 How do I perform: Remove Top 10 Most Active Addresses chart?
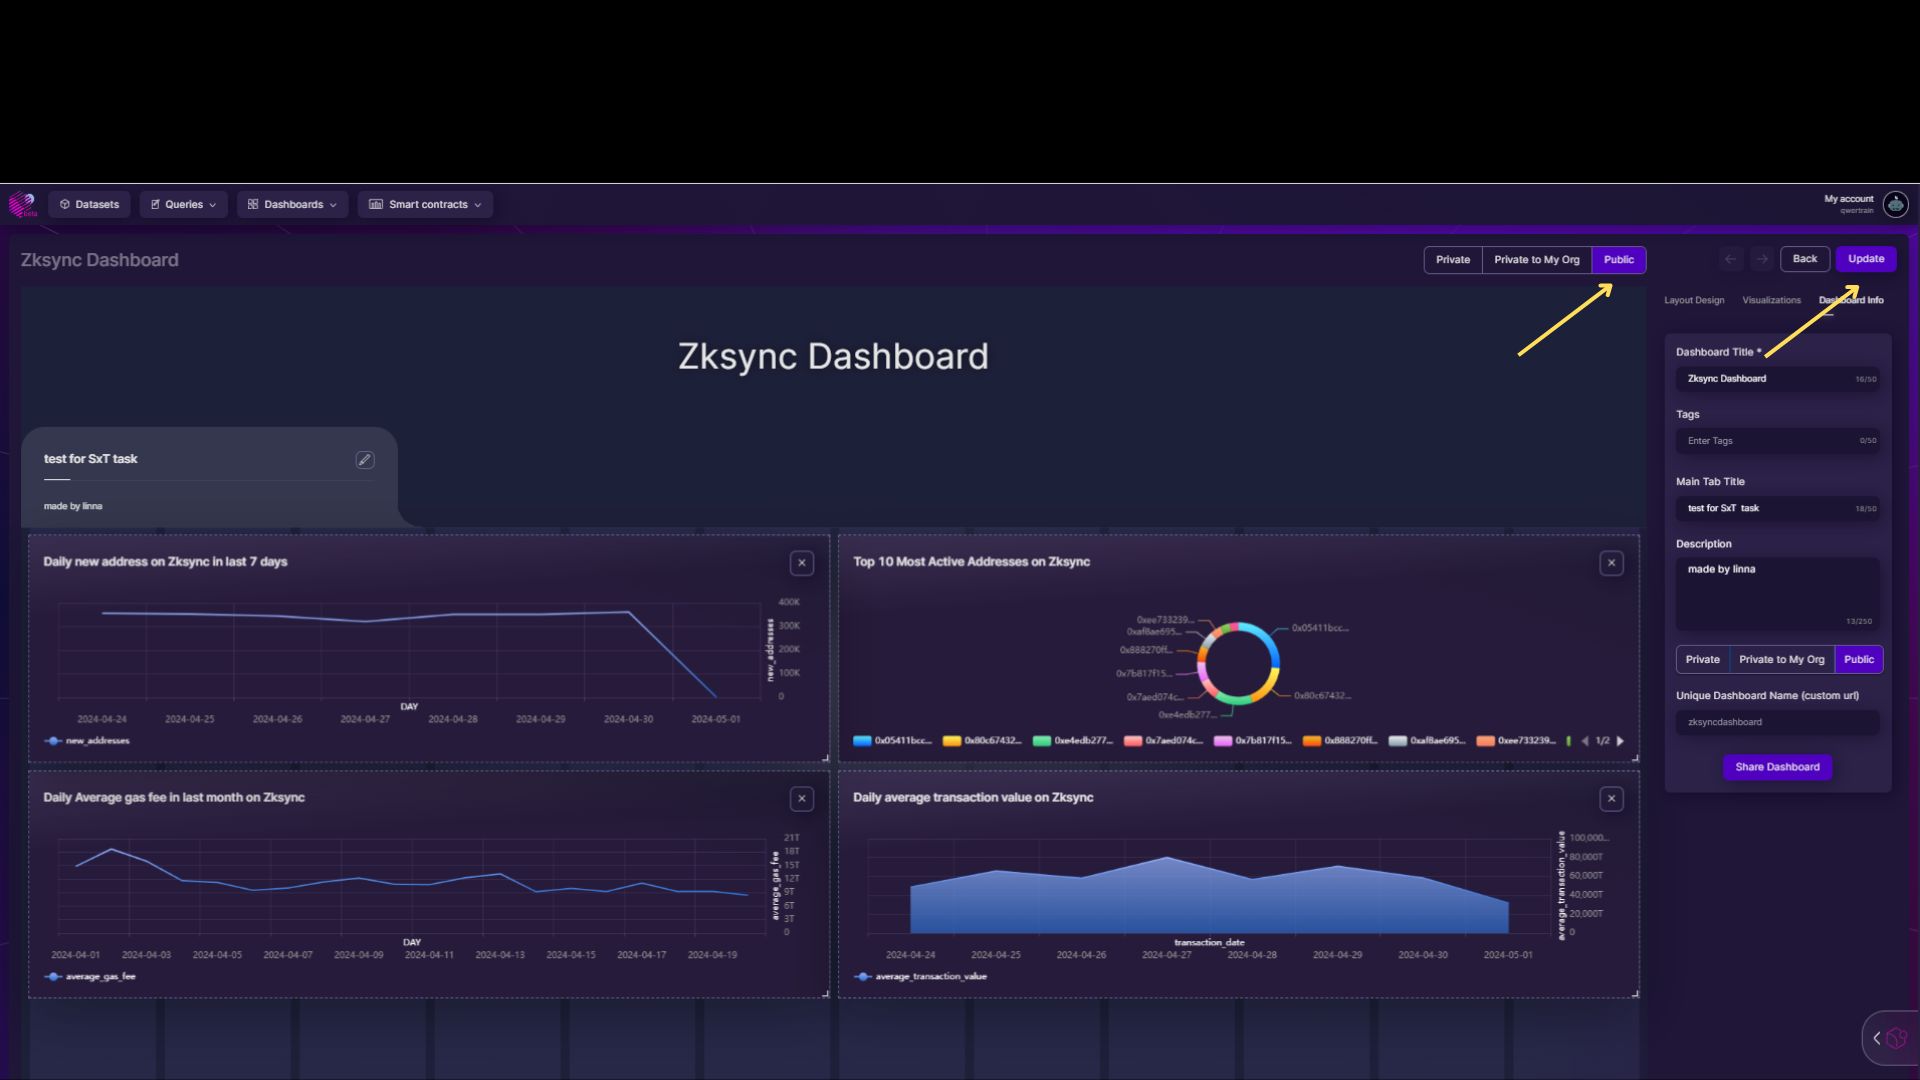click(1611, 563)
